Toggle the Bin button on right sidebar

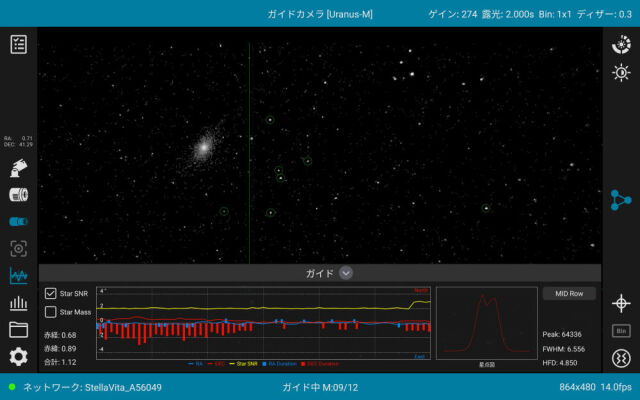(621, 330)
